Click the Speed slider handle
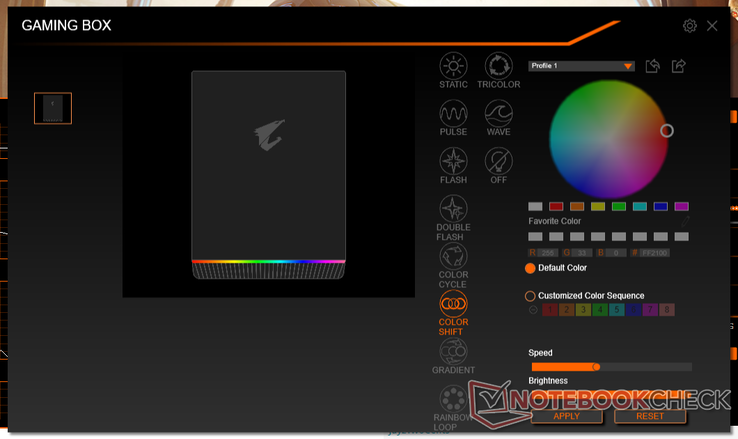This screenshot has height=439, width=738. click(x=596, y=367)
